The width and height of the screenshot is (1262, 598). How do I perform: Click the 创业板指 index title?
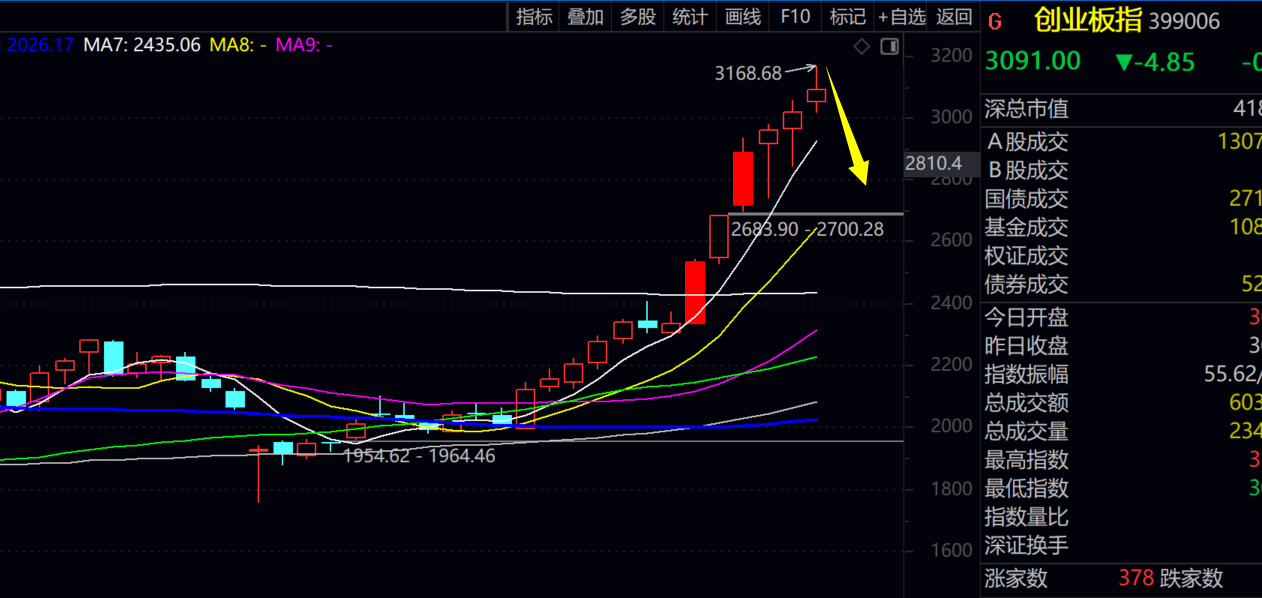pyautogui.click(x=1087, y=20)
